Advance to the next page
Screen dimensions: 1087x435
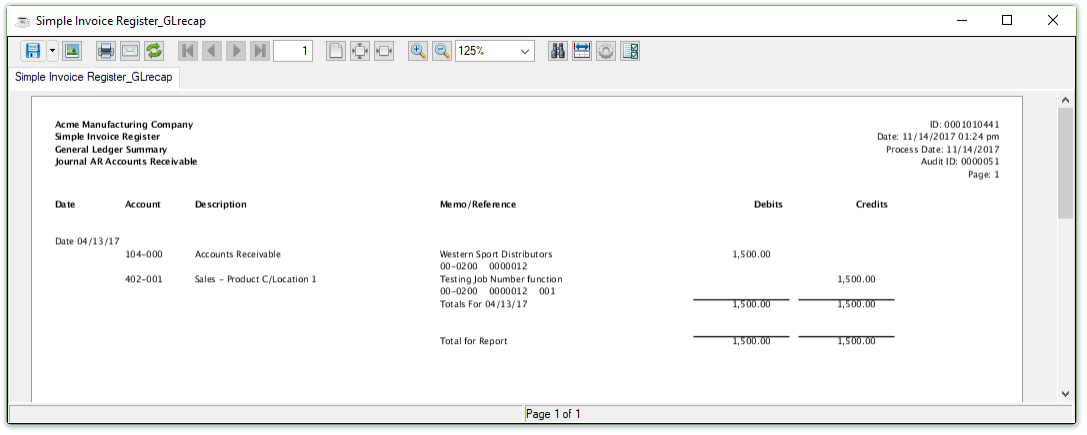236,51
